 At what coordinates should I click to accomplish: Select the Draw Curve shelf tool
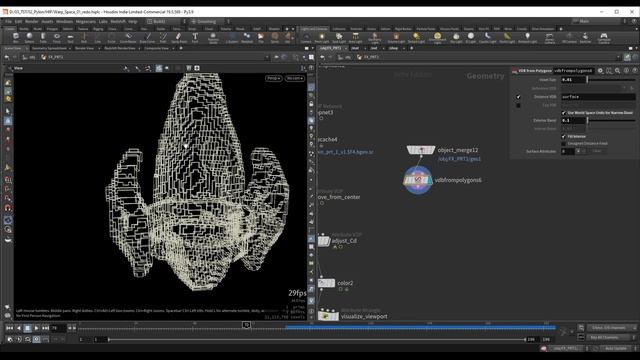tap(147, 38)
